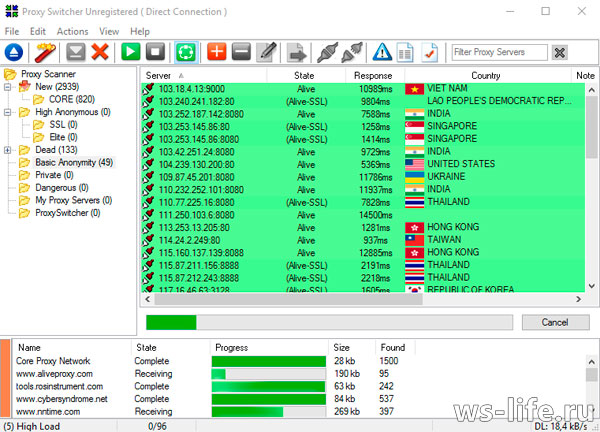Click the green auto-switch target icon
Image resolution: width=600 pixels, height=432 pixels.
[186, 52]
